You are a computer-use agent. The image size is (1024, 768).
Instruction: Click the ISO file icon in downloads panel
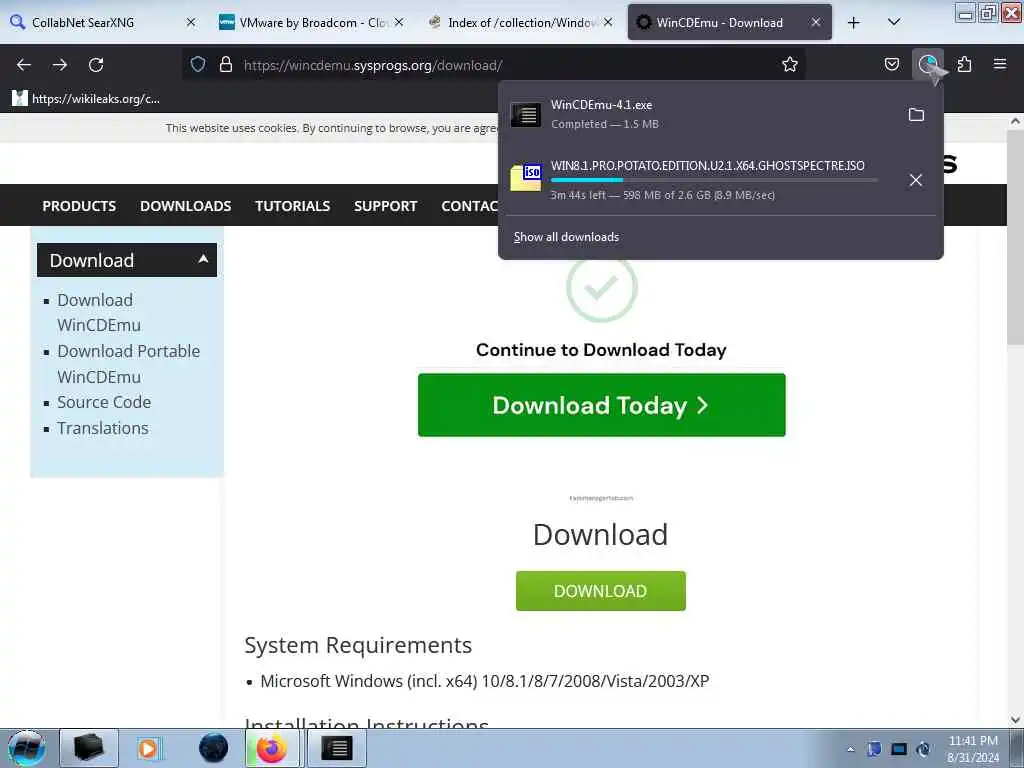pyautogui.click(x=526, y=177)
